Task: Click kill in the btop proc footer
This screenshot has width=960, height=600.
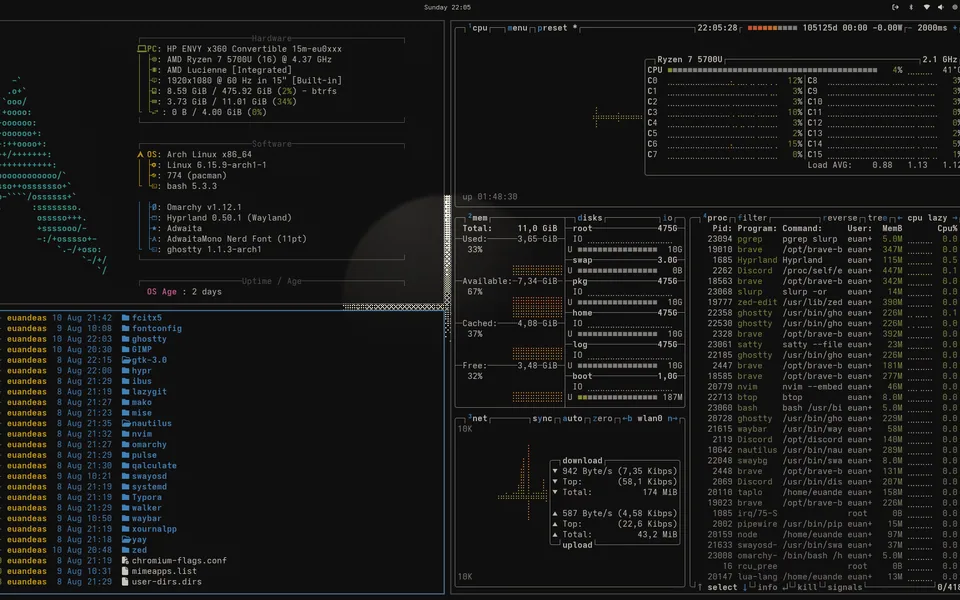Action: (807, 587)
